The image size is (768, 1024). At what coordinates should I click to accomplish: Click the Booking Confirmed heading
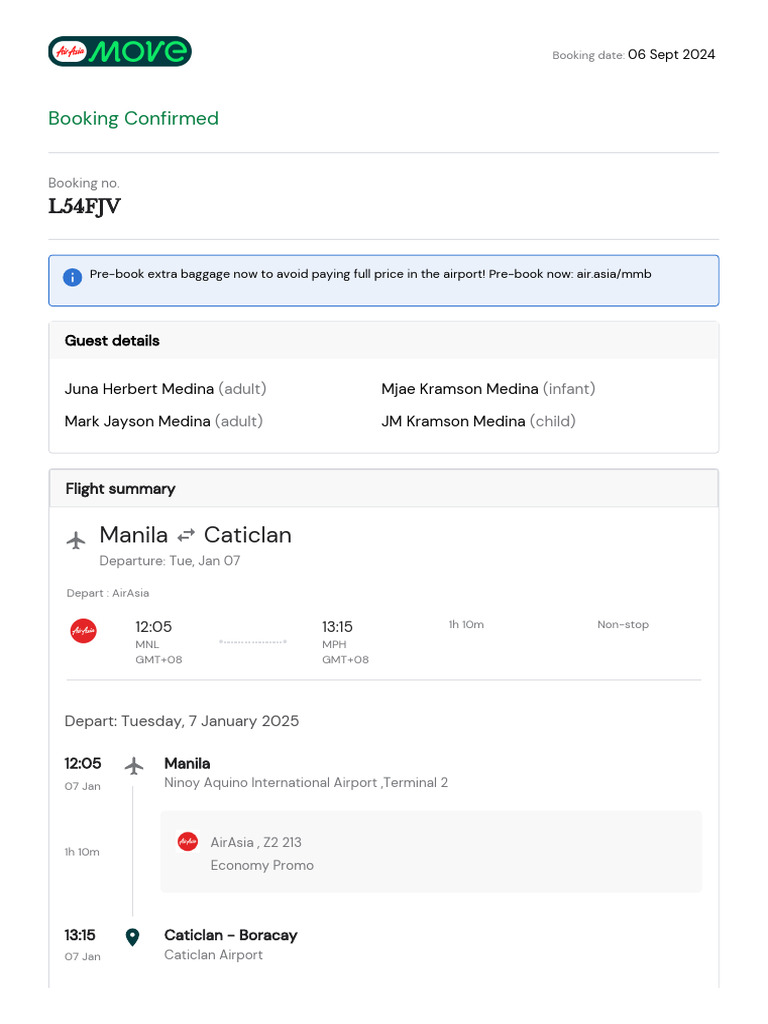point(133,118)
